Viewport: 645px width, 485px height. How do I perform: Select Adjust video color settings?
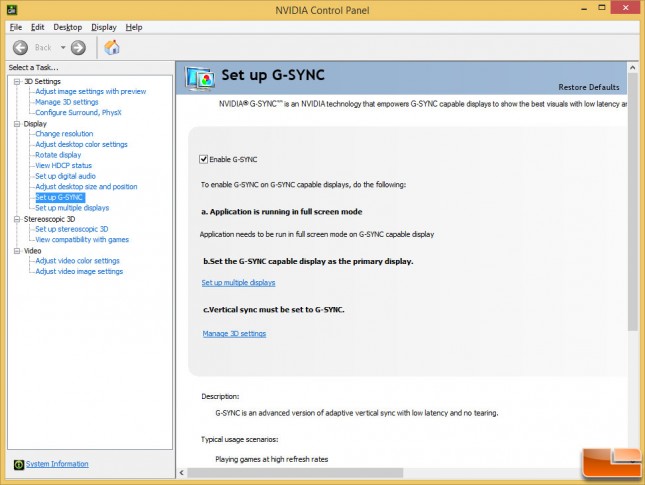[77, 261]
